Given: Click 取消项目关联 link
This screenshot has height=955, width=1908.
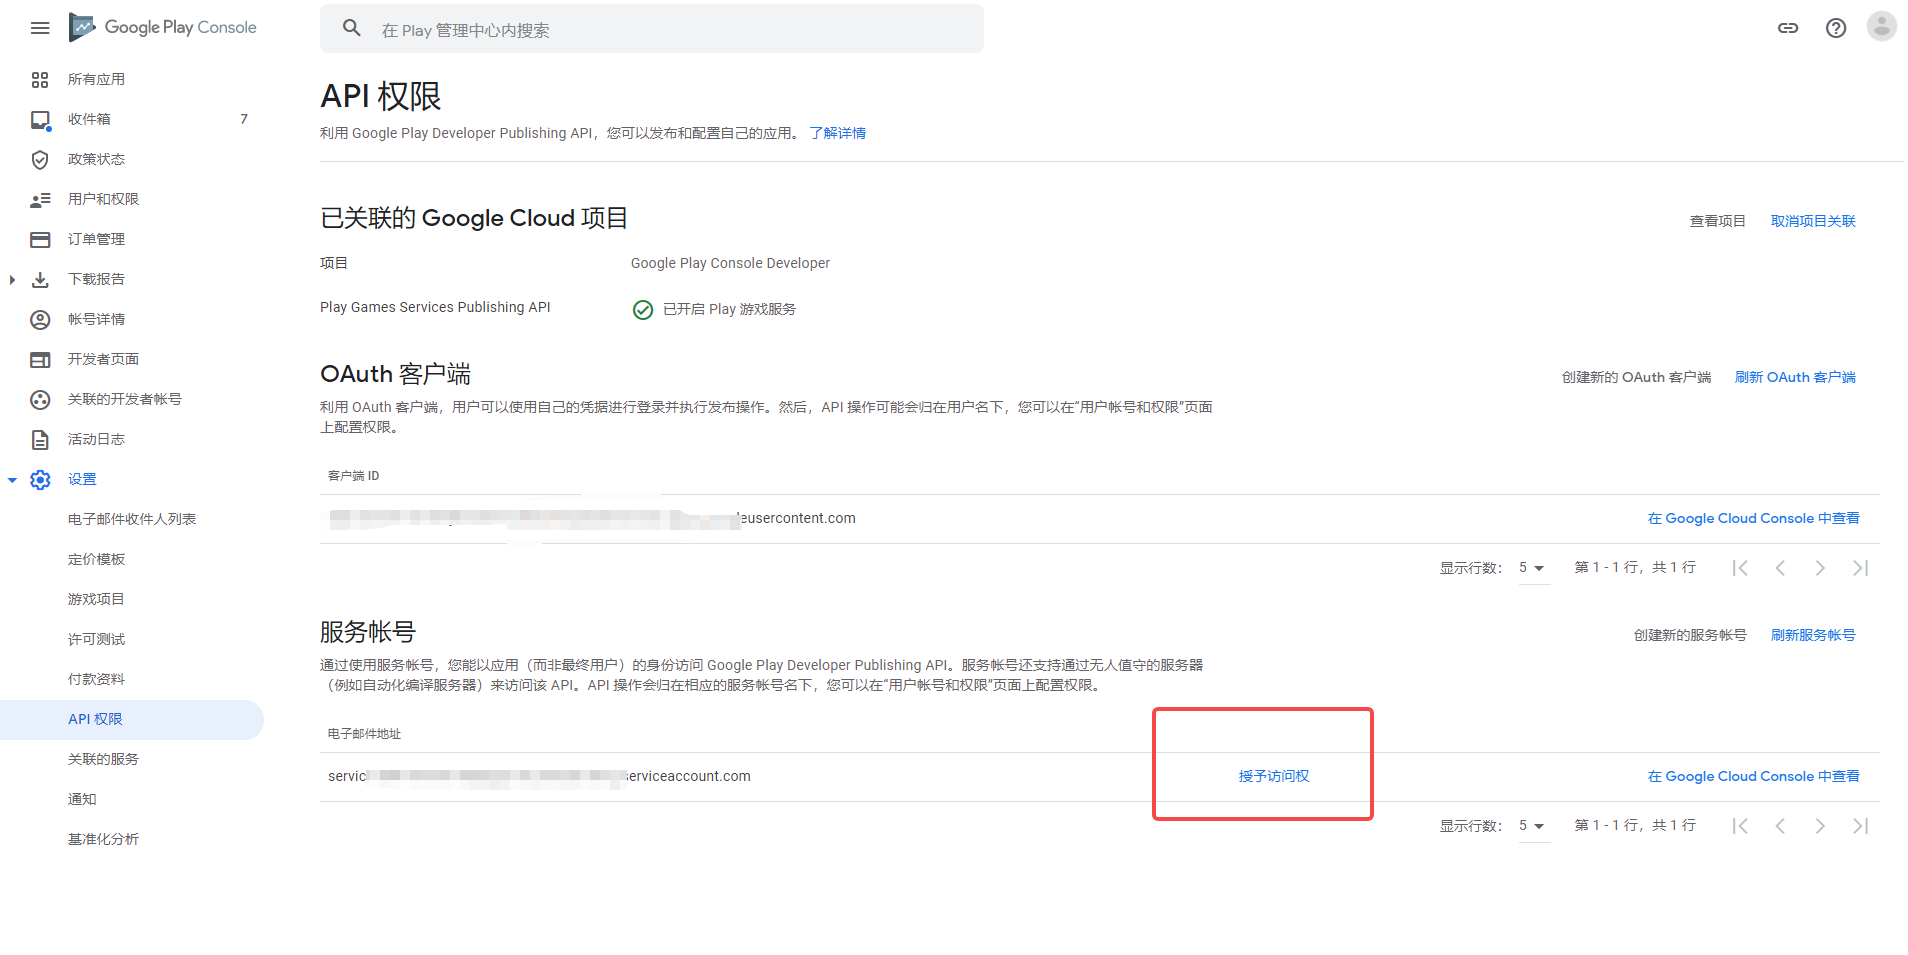Looking at the screenshot, I should click(x=1813, y=221).
